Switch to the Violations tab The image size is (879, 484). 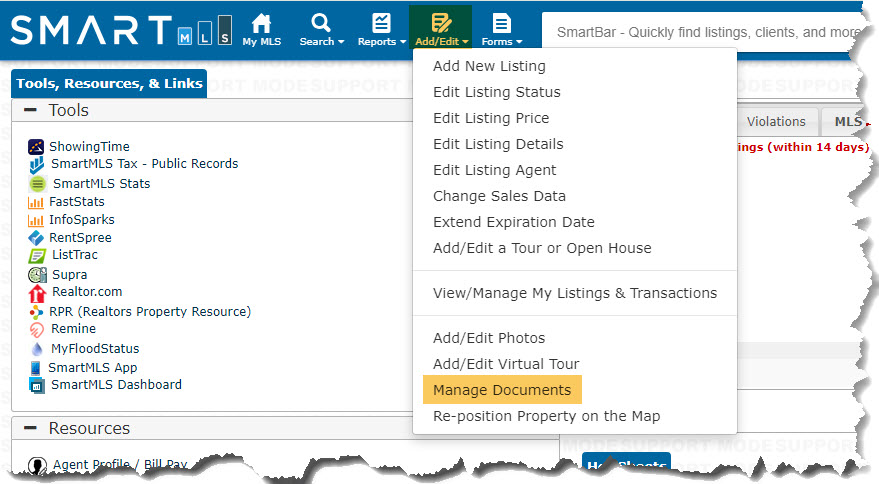(776, 122)
